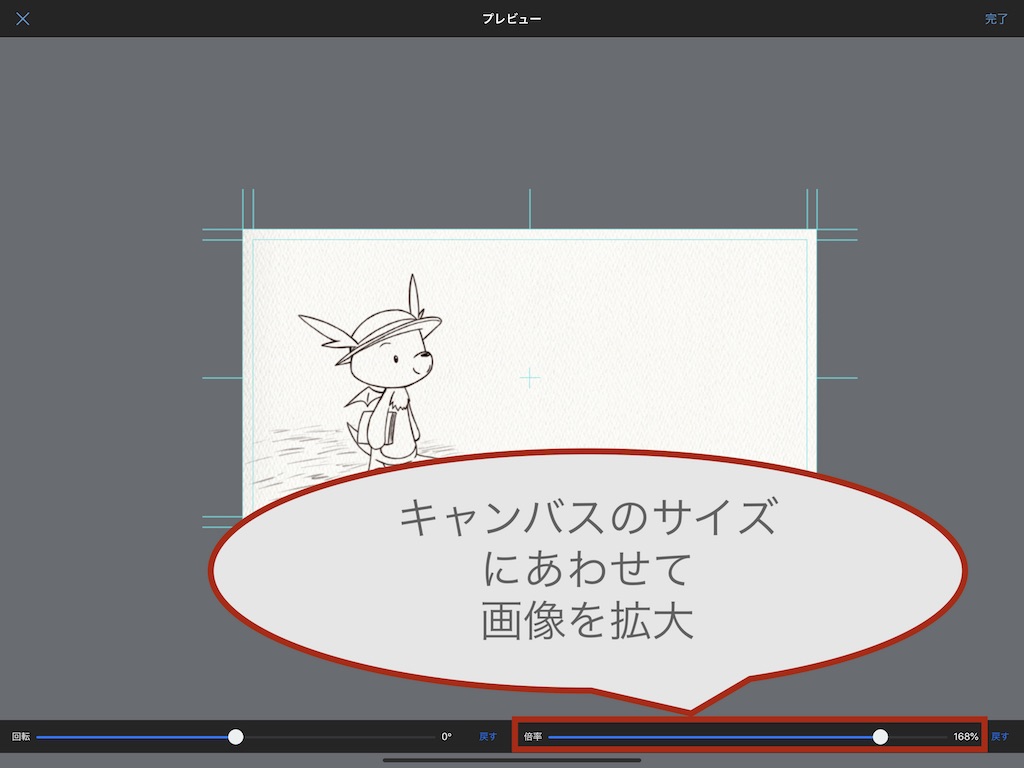This screenshot has height=768, width=1024.
Task: Click the 倍率 label
Action: (x=532, y=737)
